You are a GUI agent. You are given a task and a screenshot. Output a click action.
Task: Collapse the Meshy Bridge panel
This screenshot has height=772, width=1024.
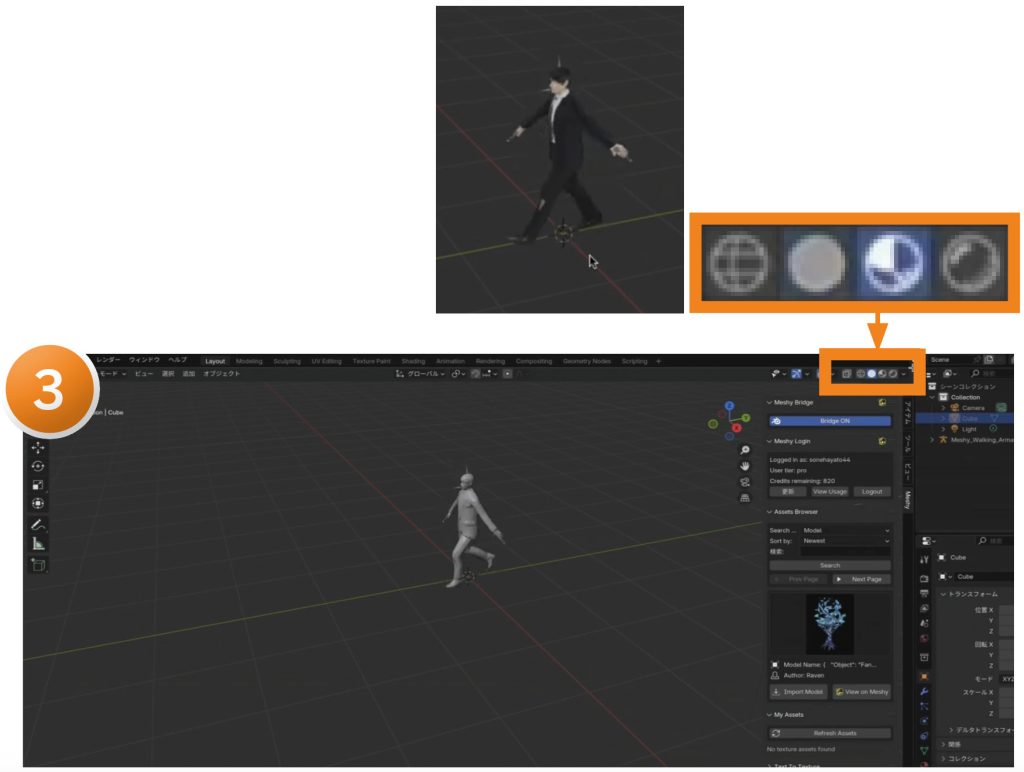[769, 402]
